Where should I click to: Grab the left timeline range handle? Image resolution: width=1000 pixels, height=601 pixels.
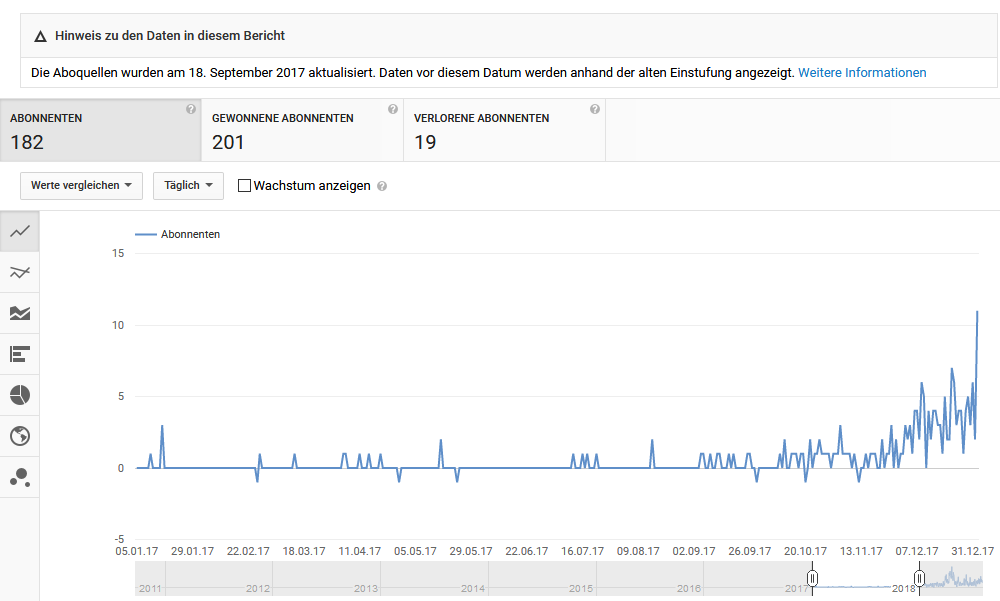click(x=813, y=579)
